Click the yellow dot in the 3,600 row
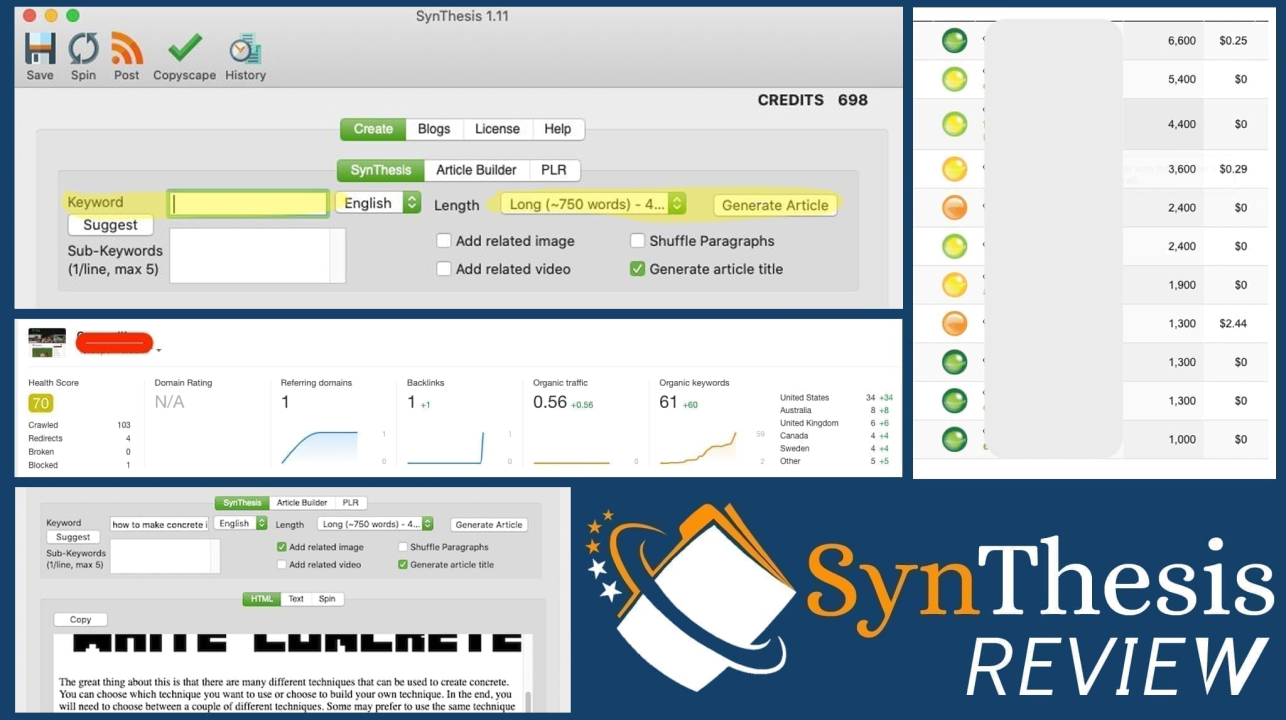This screenshot has height=720, width=1286. (x=955, y=169)
